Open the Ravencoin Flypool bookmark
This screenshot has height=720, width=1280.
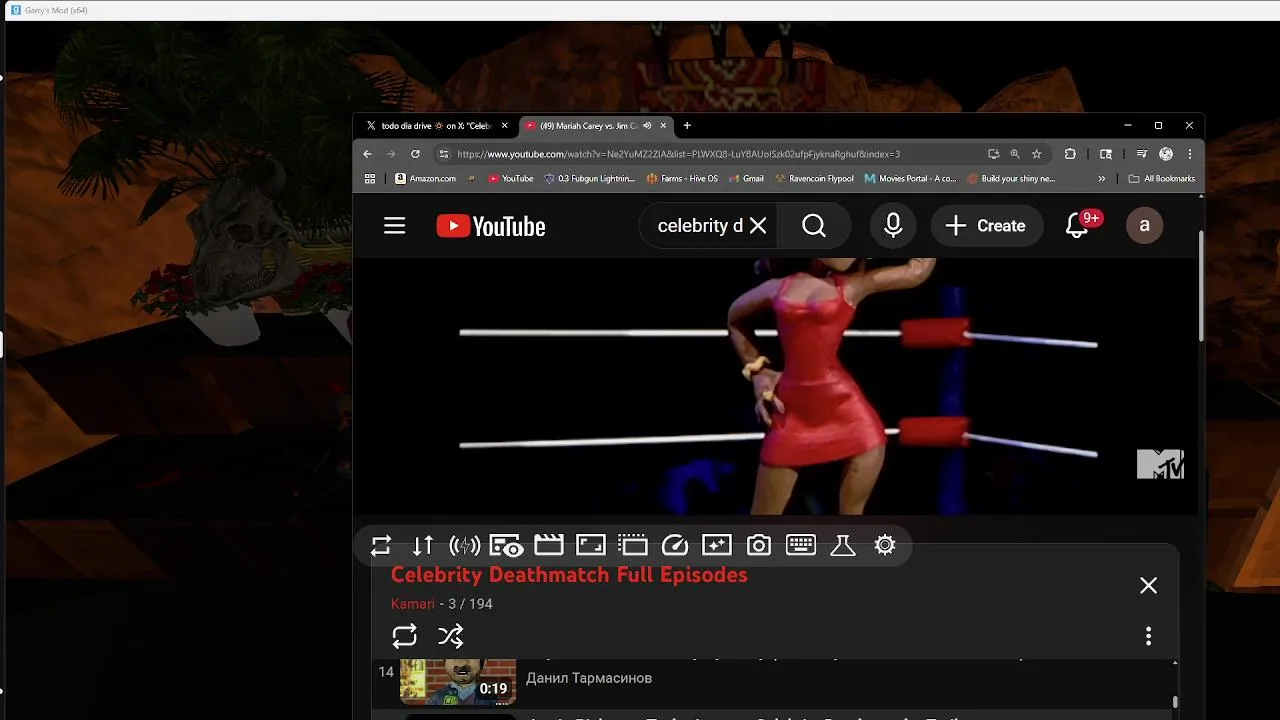[815, 179]
